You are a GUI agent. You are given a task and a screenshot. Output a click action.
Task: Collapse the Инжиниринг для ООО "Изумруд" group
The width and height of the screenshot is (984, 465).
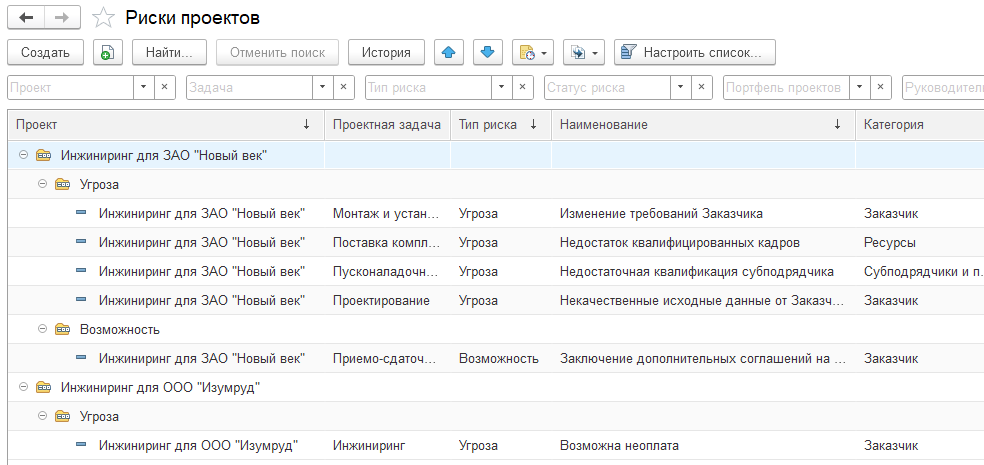tap(23, 387)
